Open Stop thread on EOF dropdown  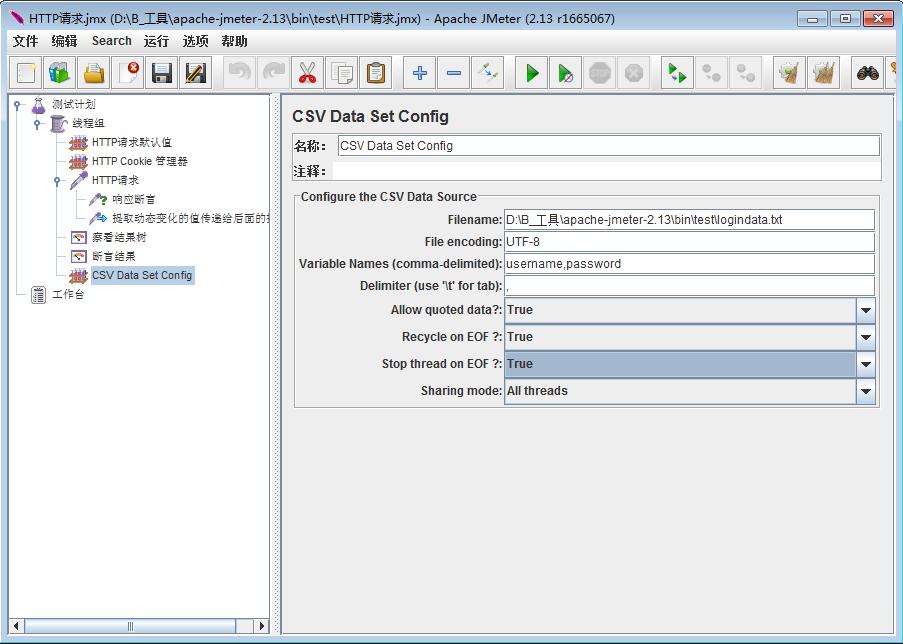(x=865, y=365)
